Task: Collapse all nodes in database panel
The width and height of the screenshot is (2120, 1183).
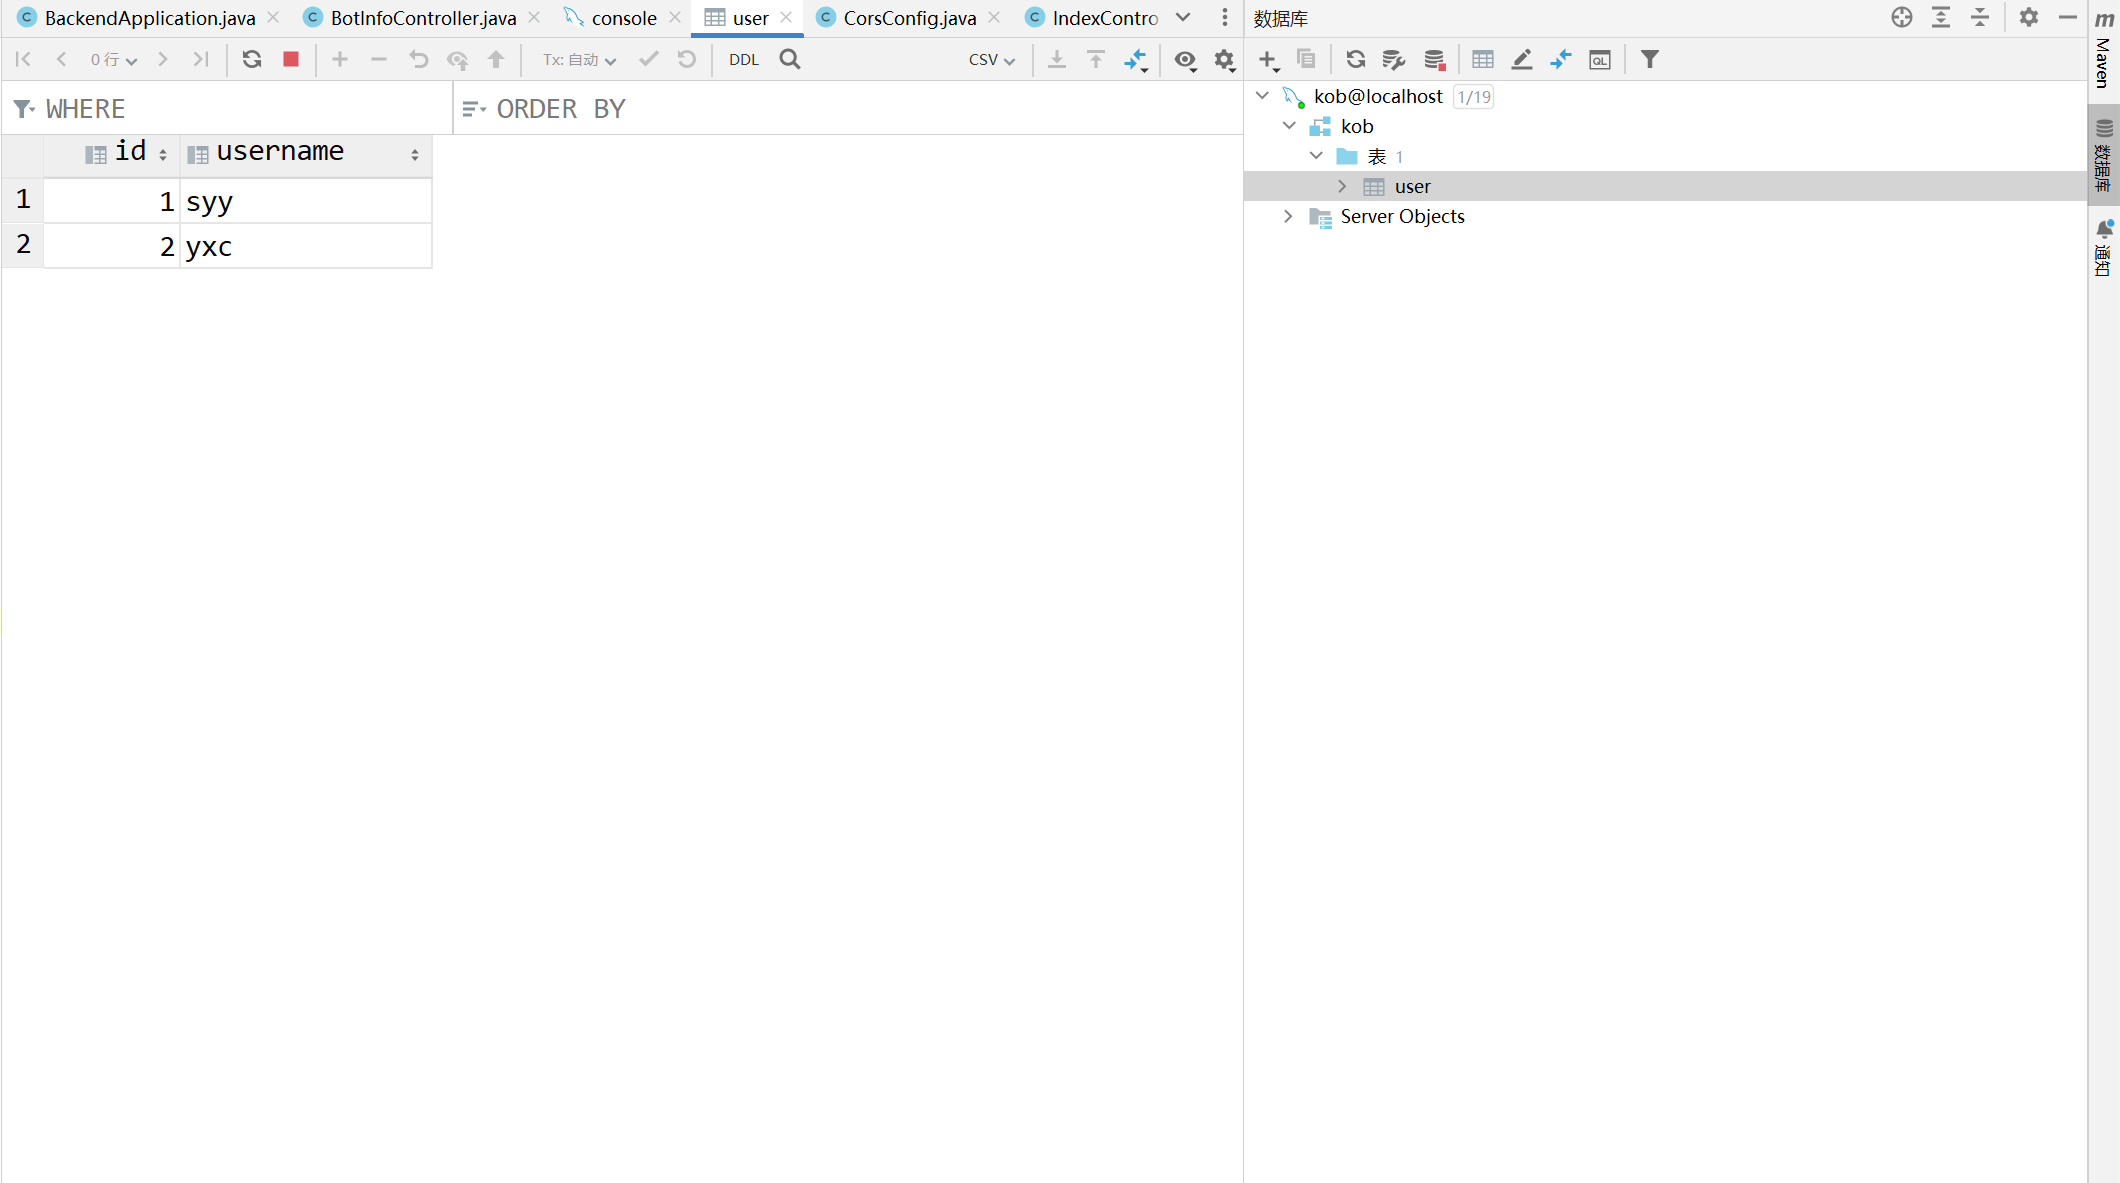Action: 1980,17
